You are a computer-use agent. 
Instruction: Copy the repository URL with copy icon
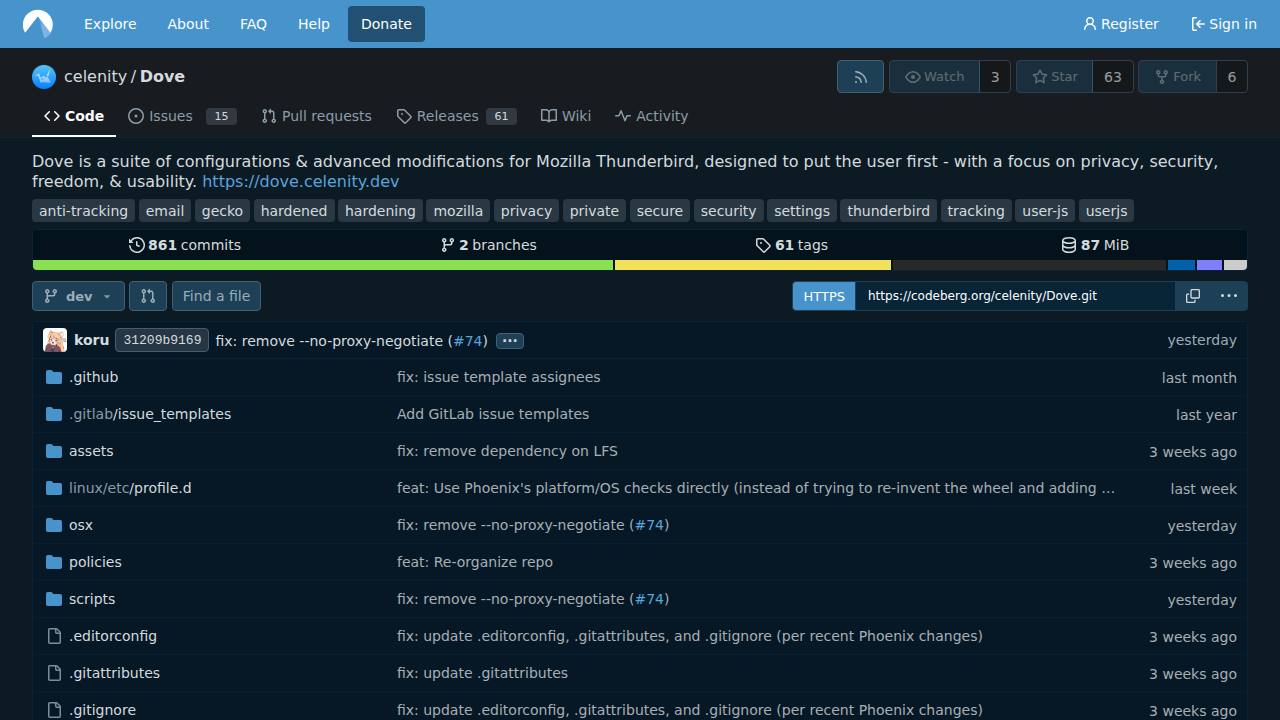point(1193,296)
